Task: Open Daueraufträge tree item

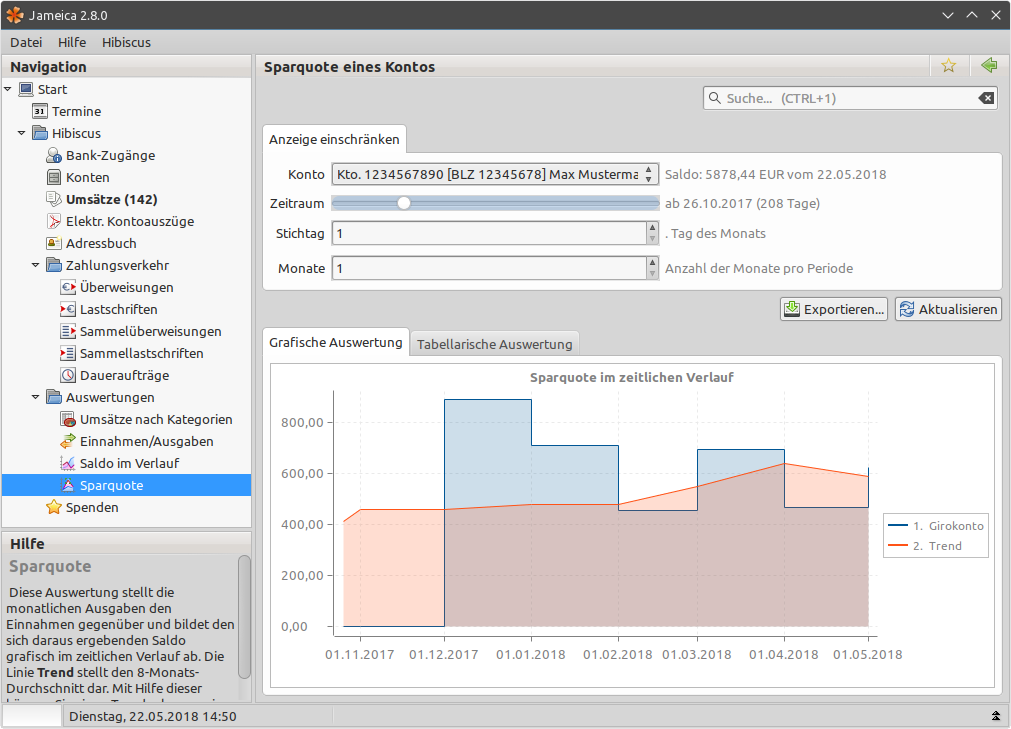Action: [x=124, y=375]
